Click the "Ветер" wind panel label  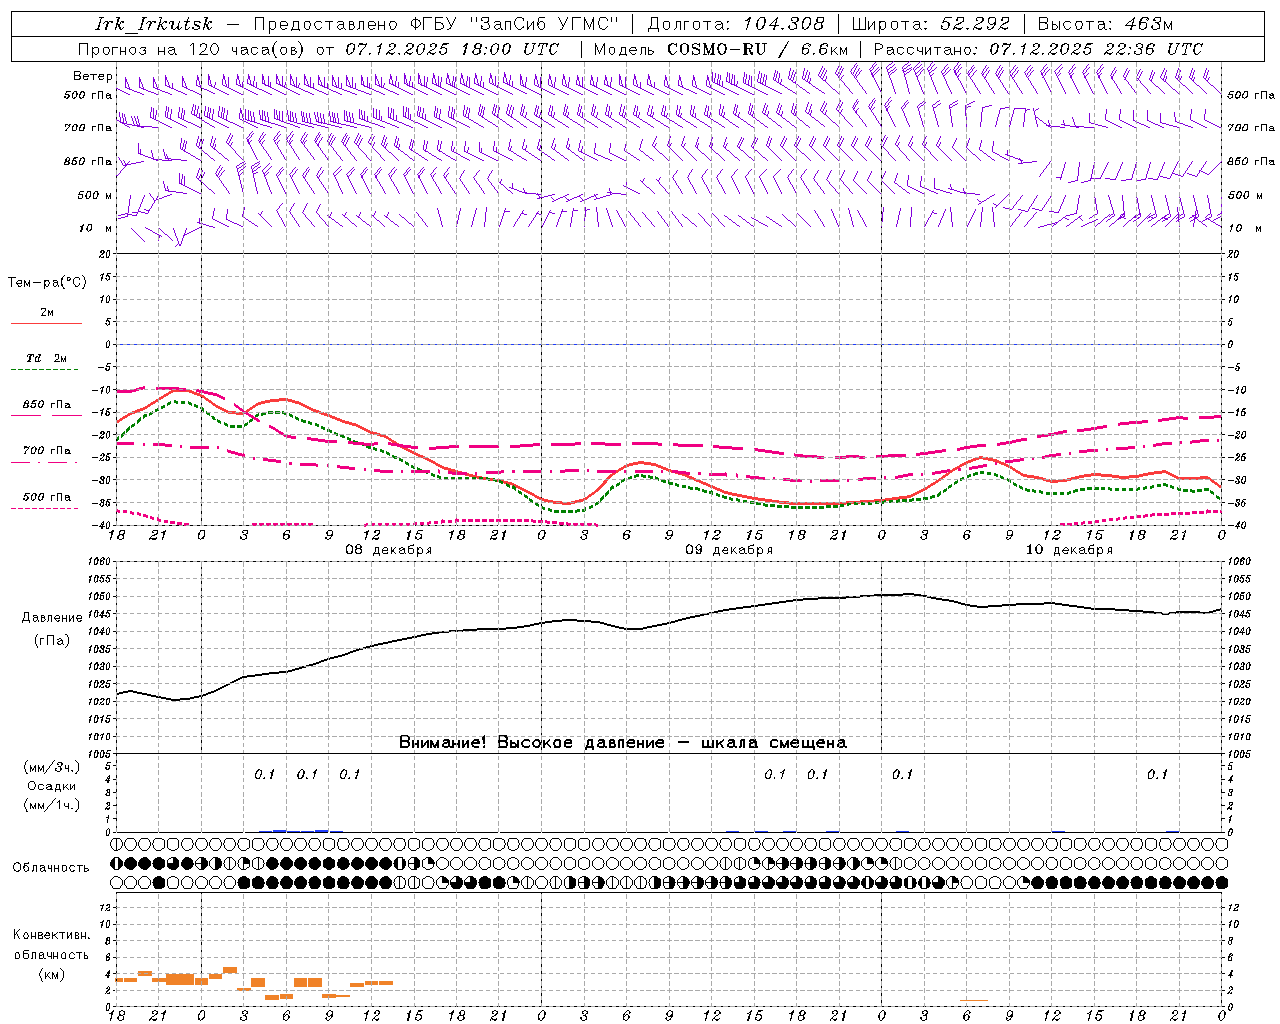pyautogui.click(x=92, y=76)
